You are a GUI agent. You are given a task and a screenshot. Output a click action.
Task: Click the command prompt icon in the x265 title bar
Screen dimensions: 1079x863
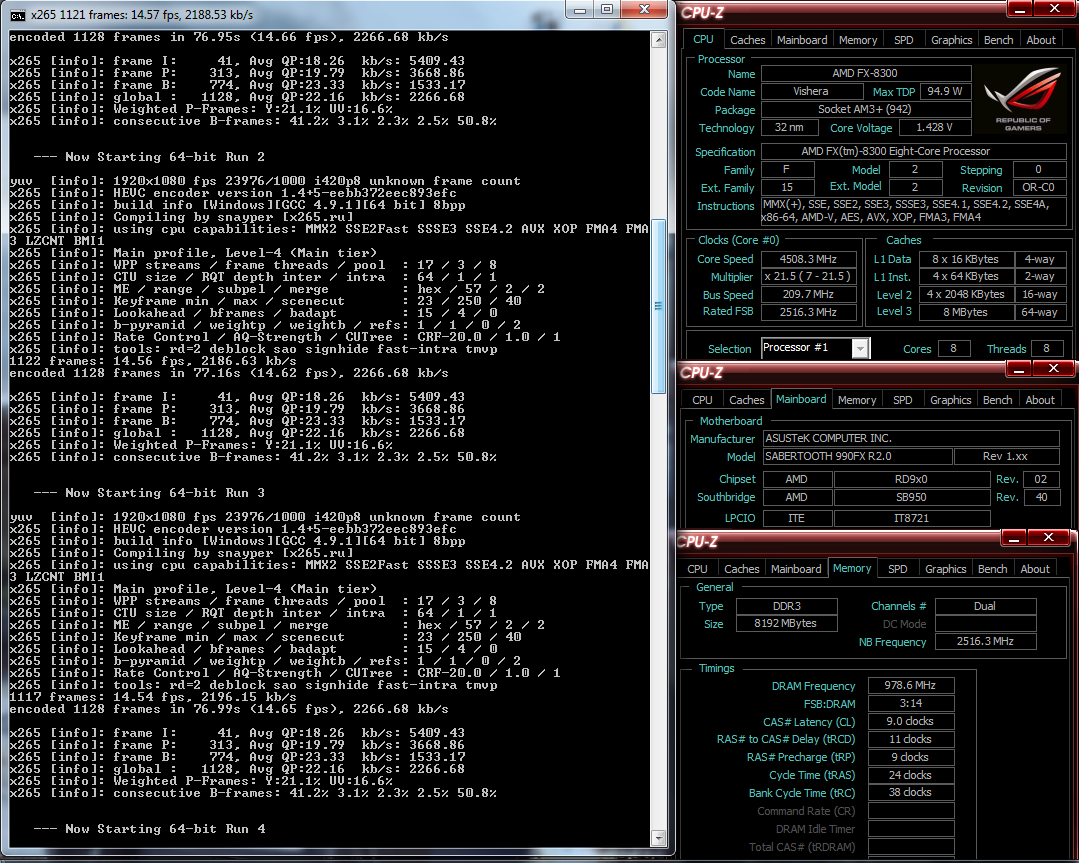tap(18, 15)
